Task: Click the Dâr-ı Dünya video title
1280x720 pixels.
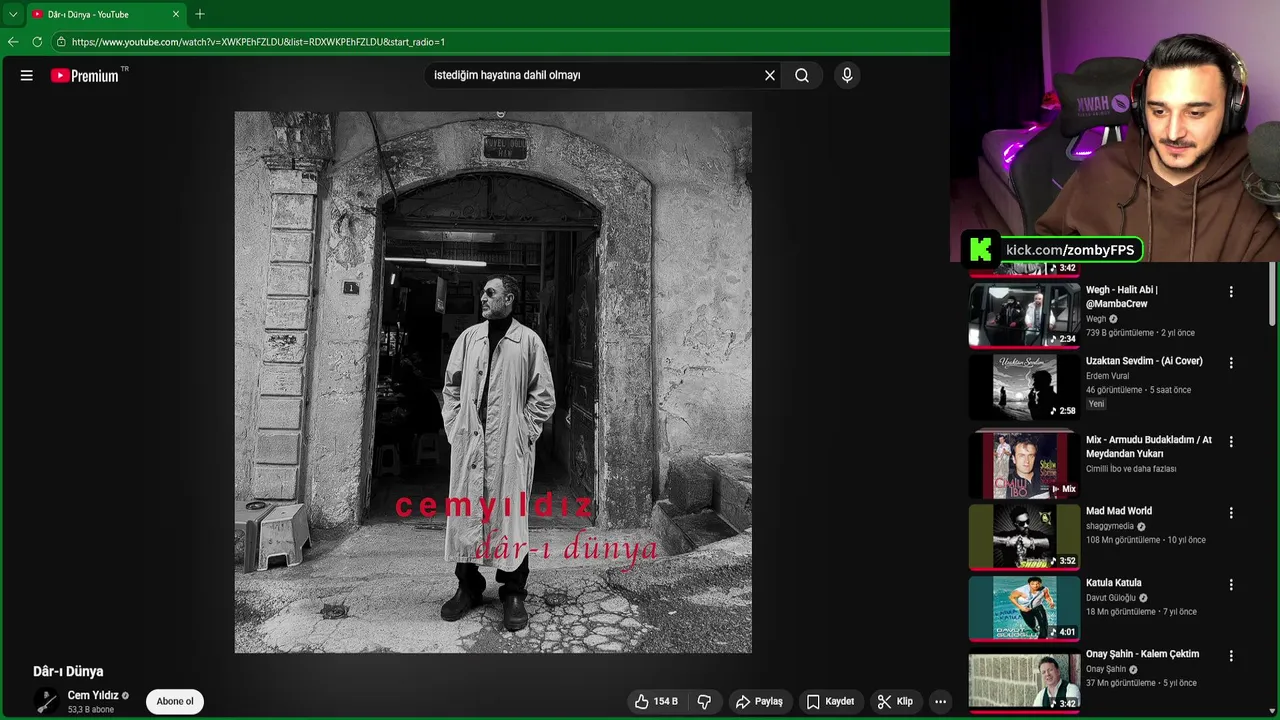Action: pos(68,671)
